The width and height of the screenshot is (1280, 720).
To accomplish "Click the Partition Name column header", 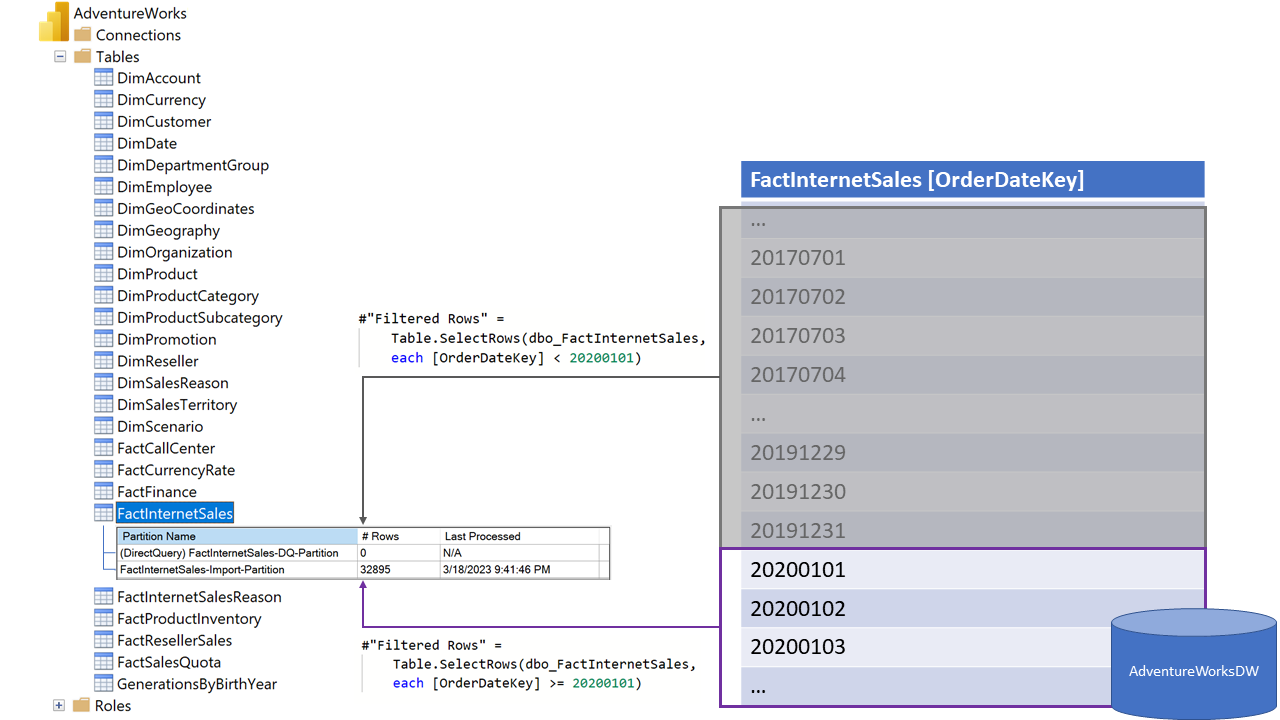I will point(237,536).
